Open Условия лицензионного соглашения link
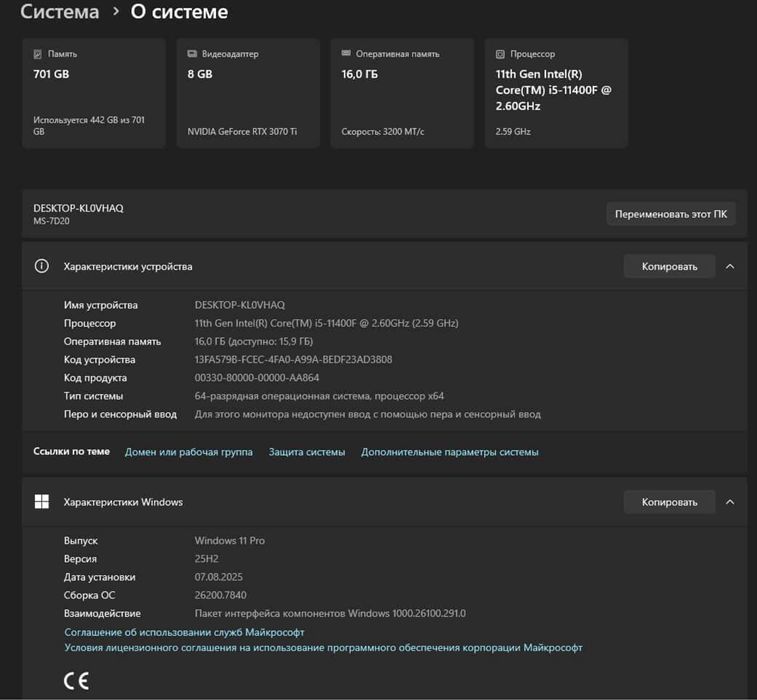The height and width of the screenshot is (700, 757). (323, 648)
